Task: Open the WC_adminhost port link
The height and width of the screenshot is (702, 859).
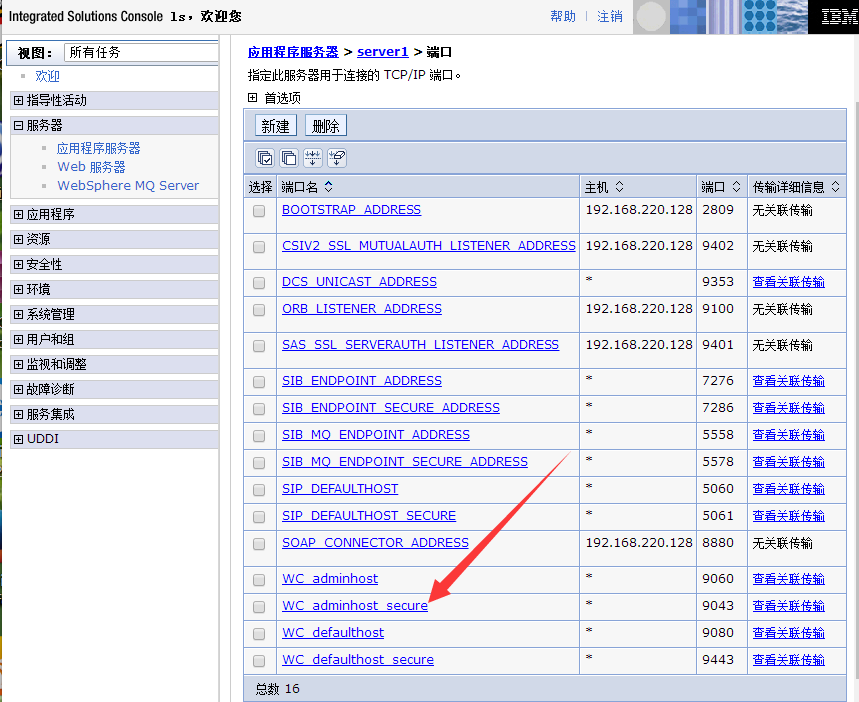Action: 330,579
